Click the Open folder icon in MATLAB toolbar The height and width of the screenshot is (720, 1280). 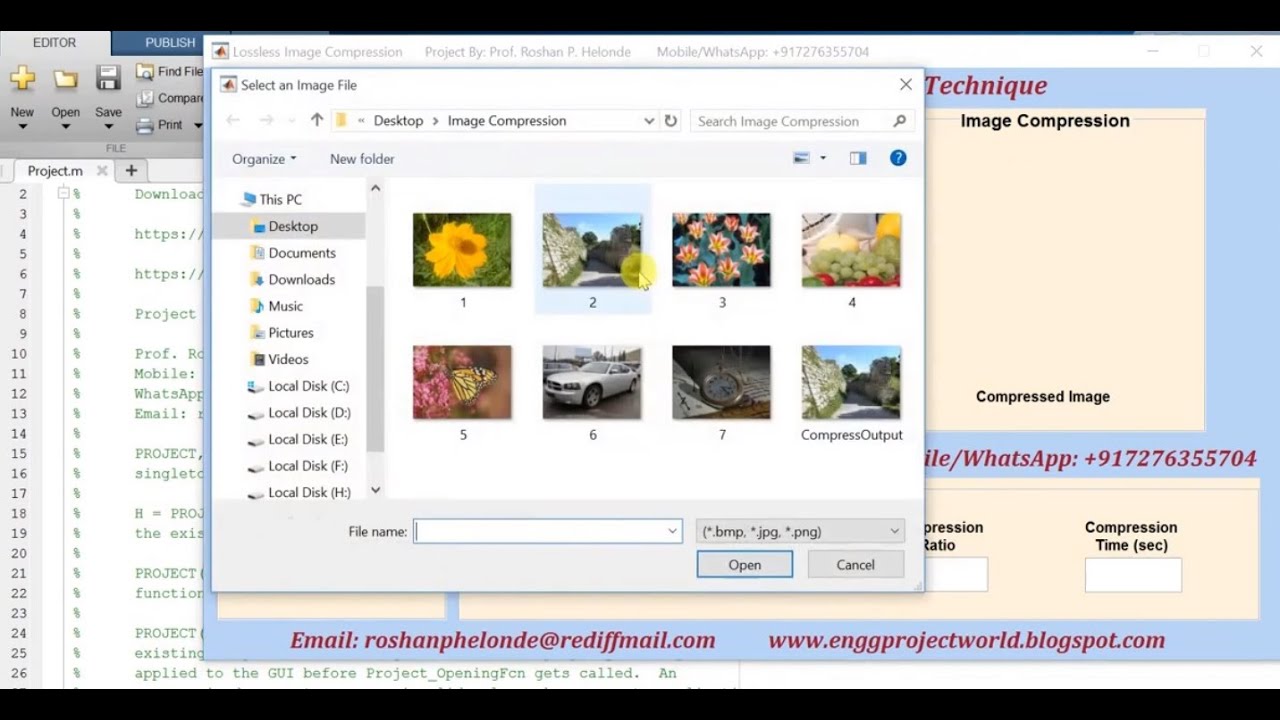[x=66, y=79]
